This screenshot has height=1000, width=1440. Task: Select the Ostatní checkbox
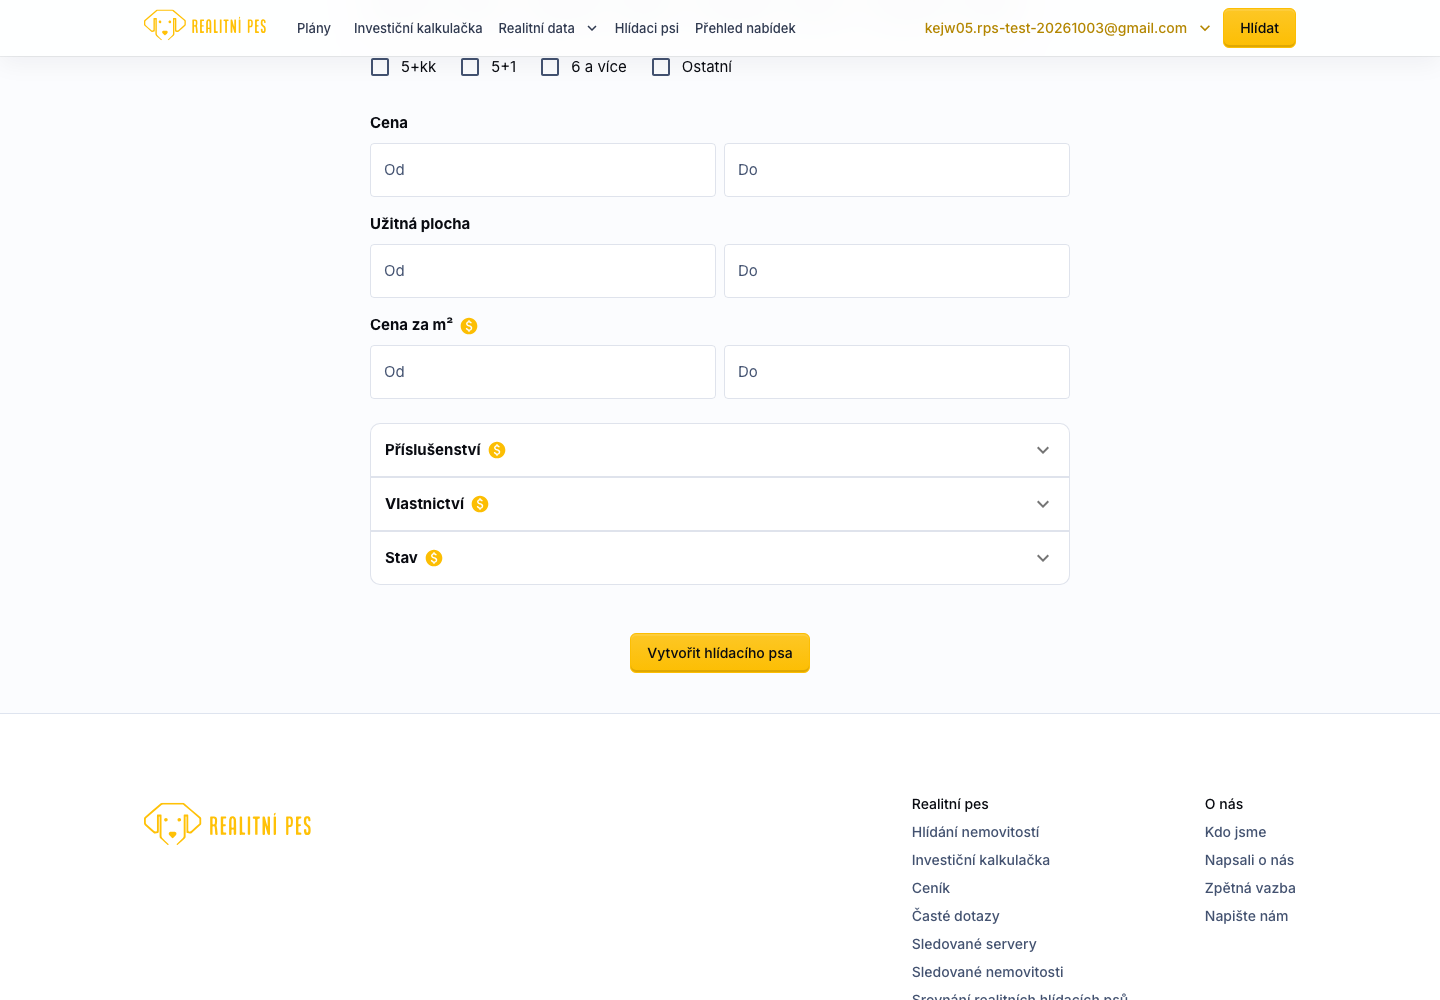point(661,67)
